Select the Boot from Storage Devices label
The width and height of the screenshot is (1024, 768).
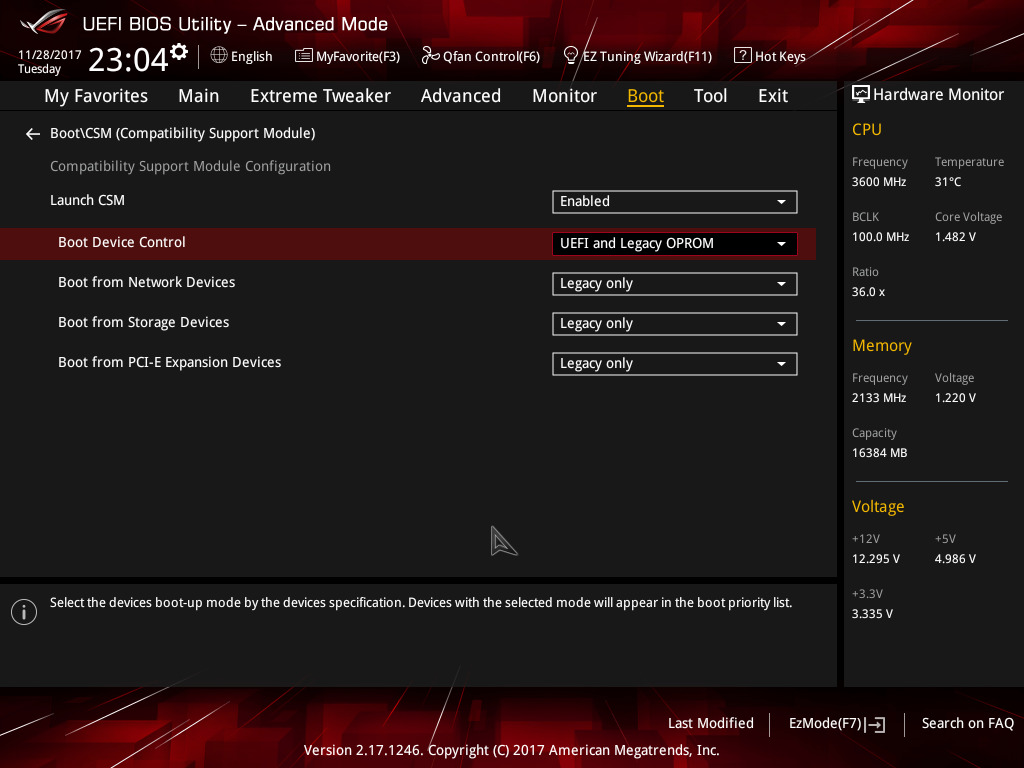[144, 322]
